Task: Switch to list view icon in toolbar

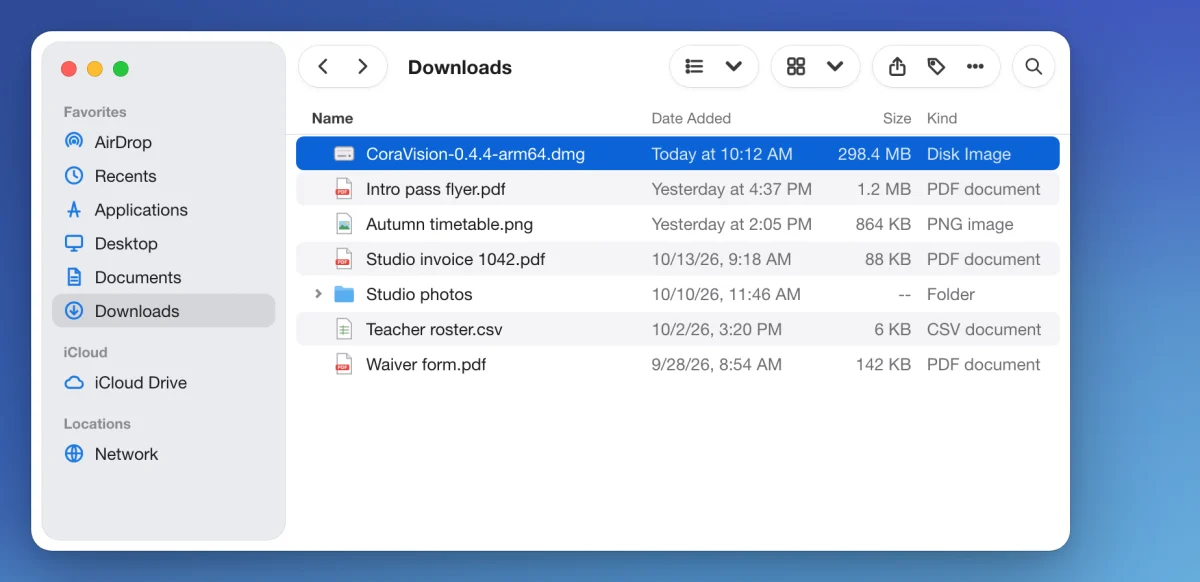Action: (694, 67)
